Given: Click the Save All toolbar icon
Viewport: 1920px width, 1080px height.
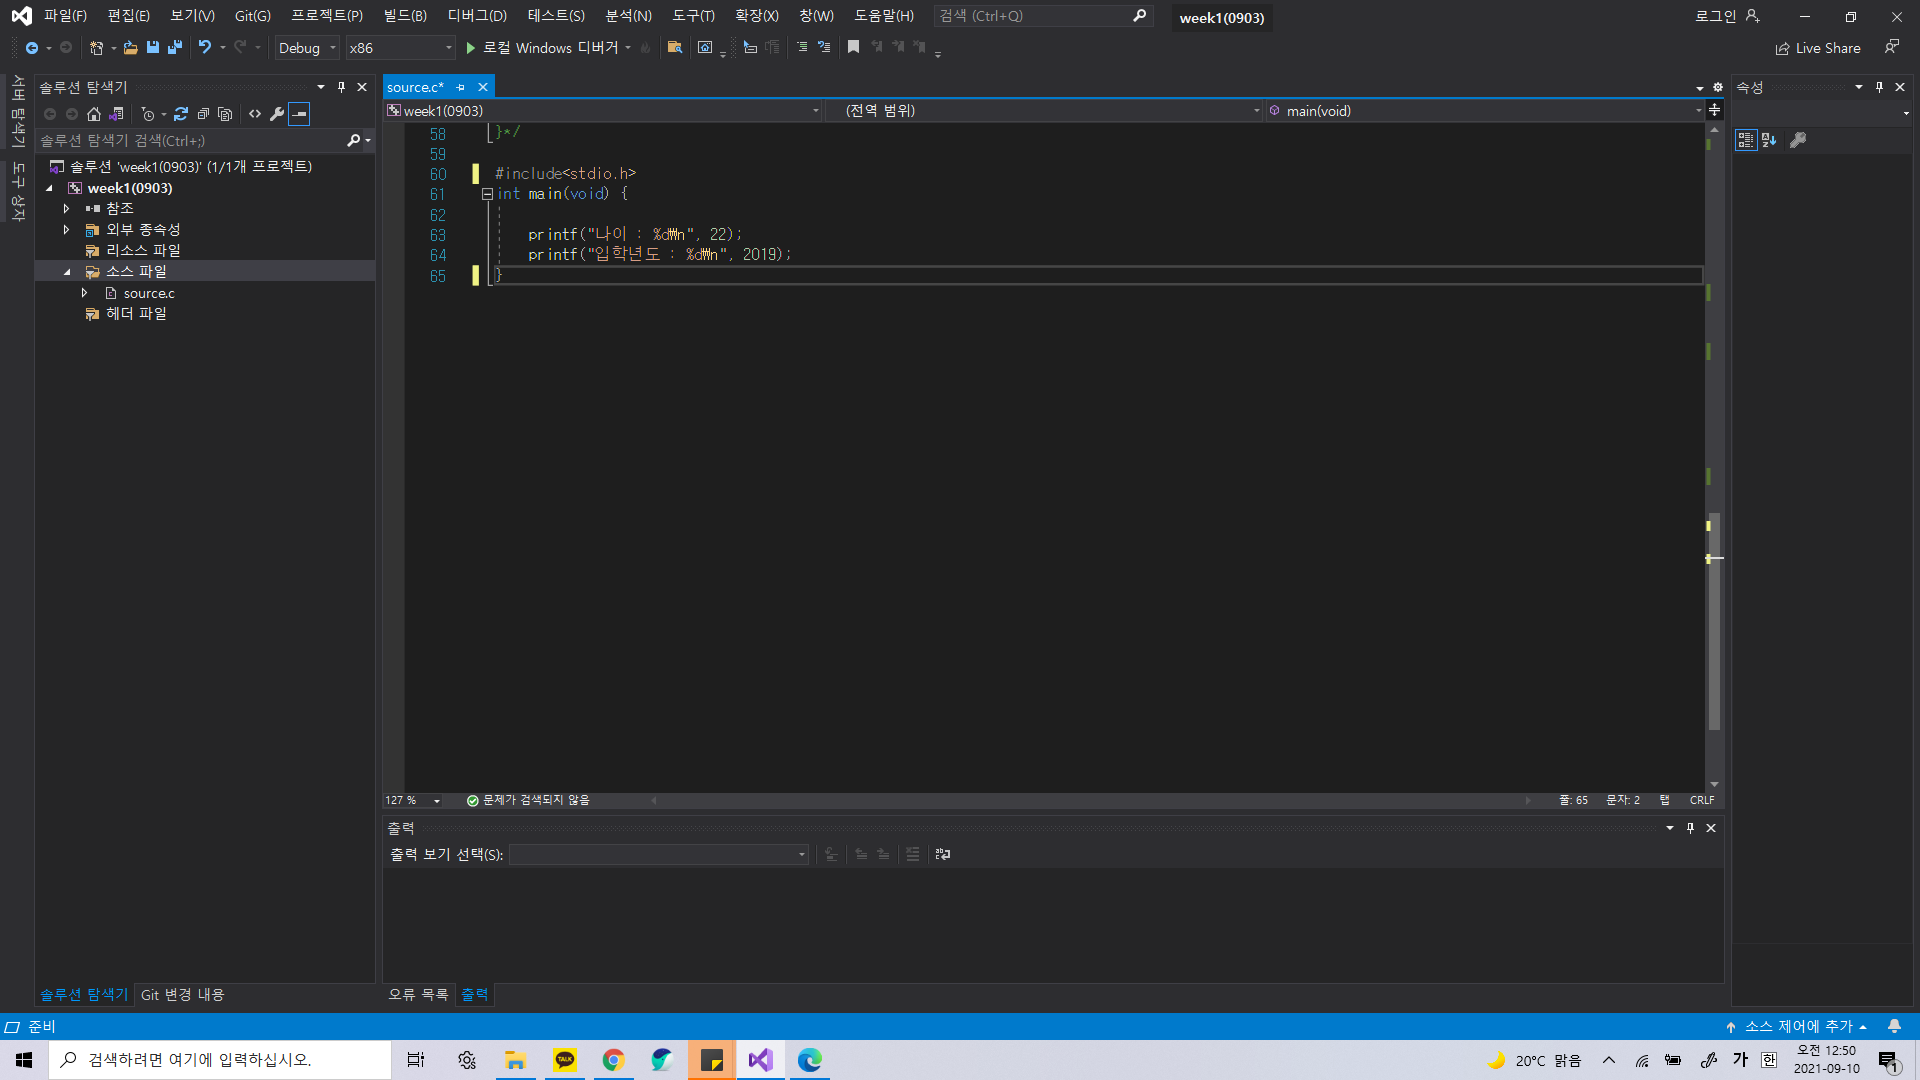Looking at the screenshot, I should 175,47.
